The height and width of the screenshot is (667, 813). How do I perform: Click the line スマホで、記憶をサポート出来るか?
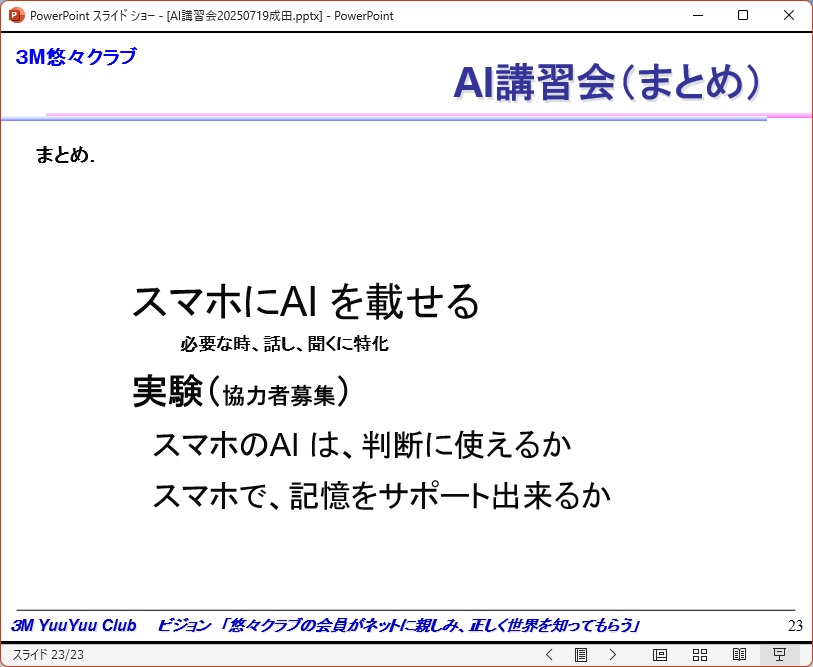coord(381,496)
